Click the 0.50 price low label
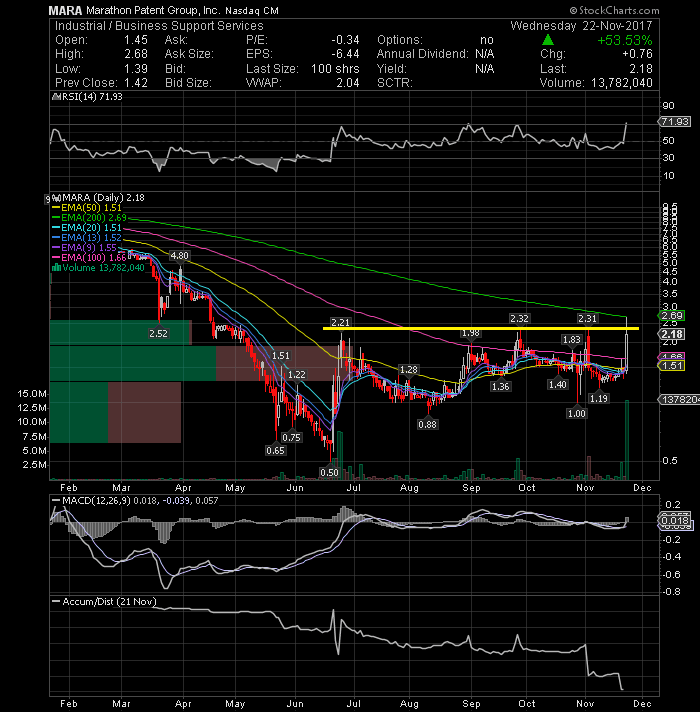This screenshot has height=712, width=700. (x=329, y=472)
